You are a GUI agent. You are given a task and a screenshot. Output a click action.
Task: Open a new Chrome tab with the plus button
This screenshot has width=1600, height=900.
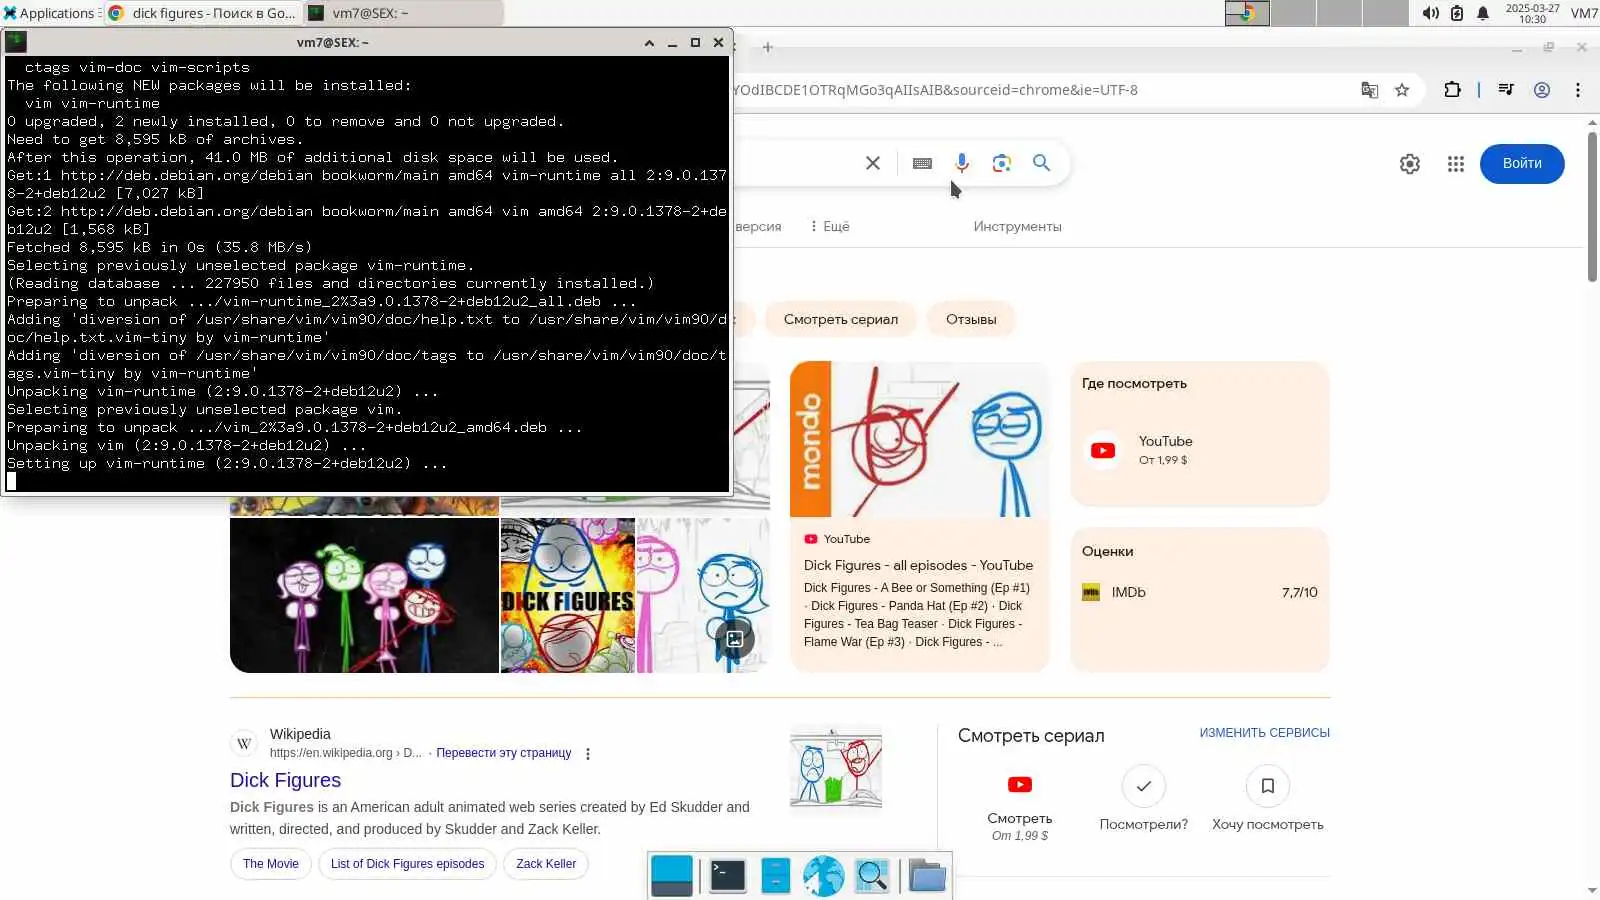[767, 47]
